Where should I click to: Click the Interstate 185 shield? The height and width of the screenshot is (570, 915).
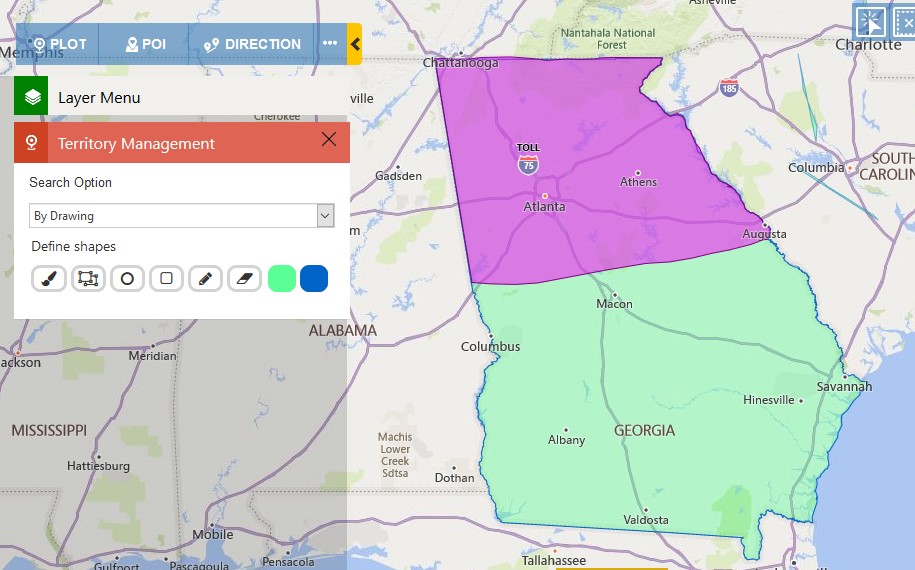pyautogui.click(x=728, y=88)
